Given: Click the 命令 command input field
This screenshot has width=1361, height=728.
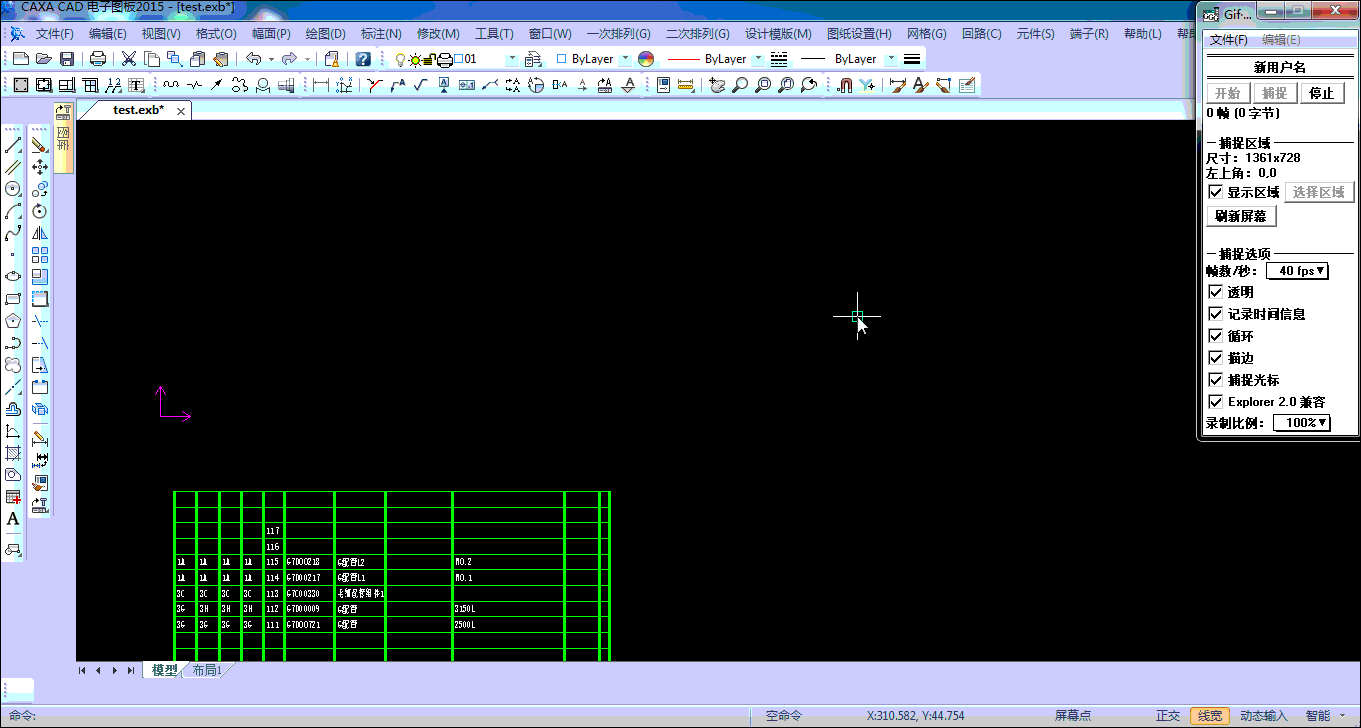Looking at the screenshot, I should [394, 716].
